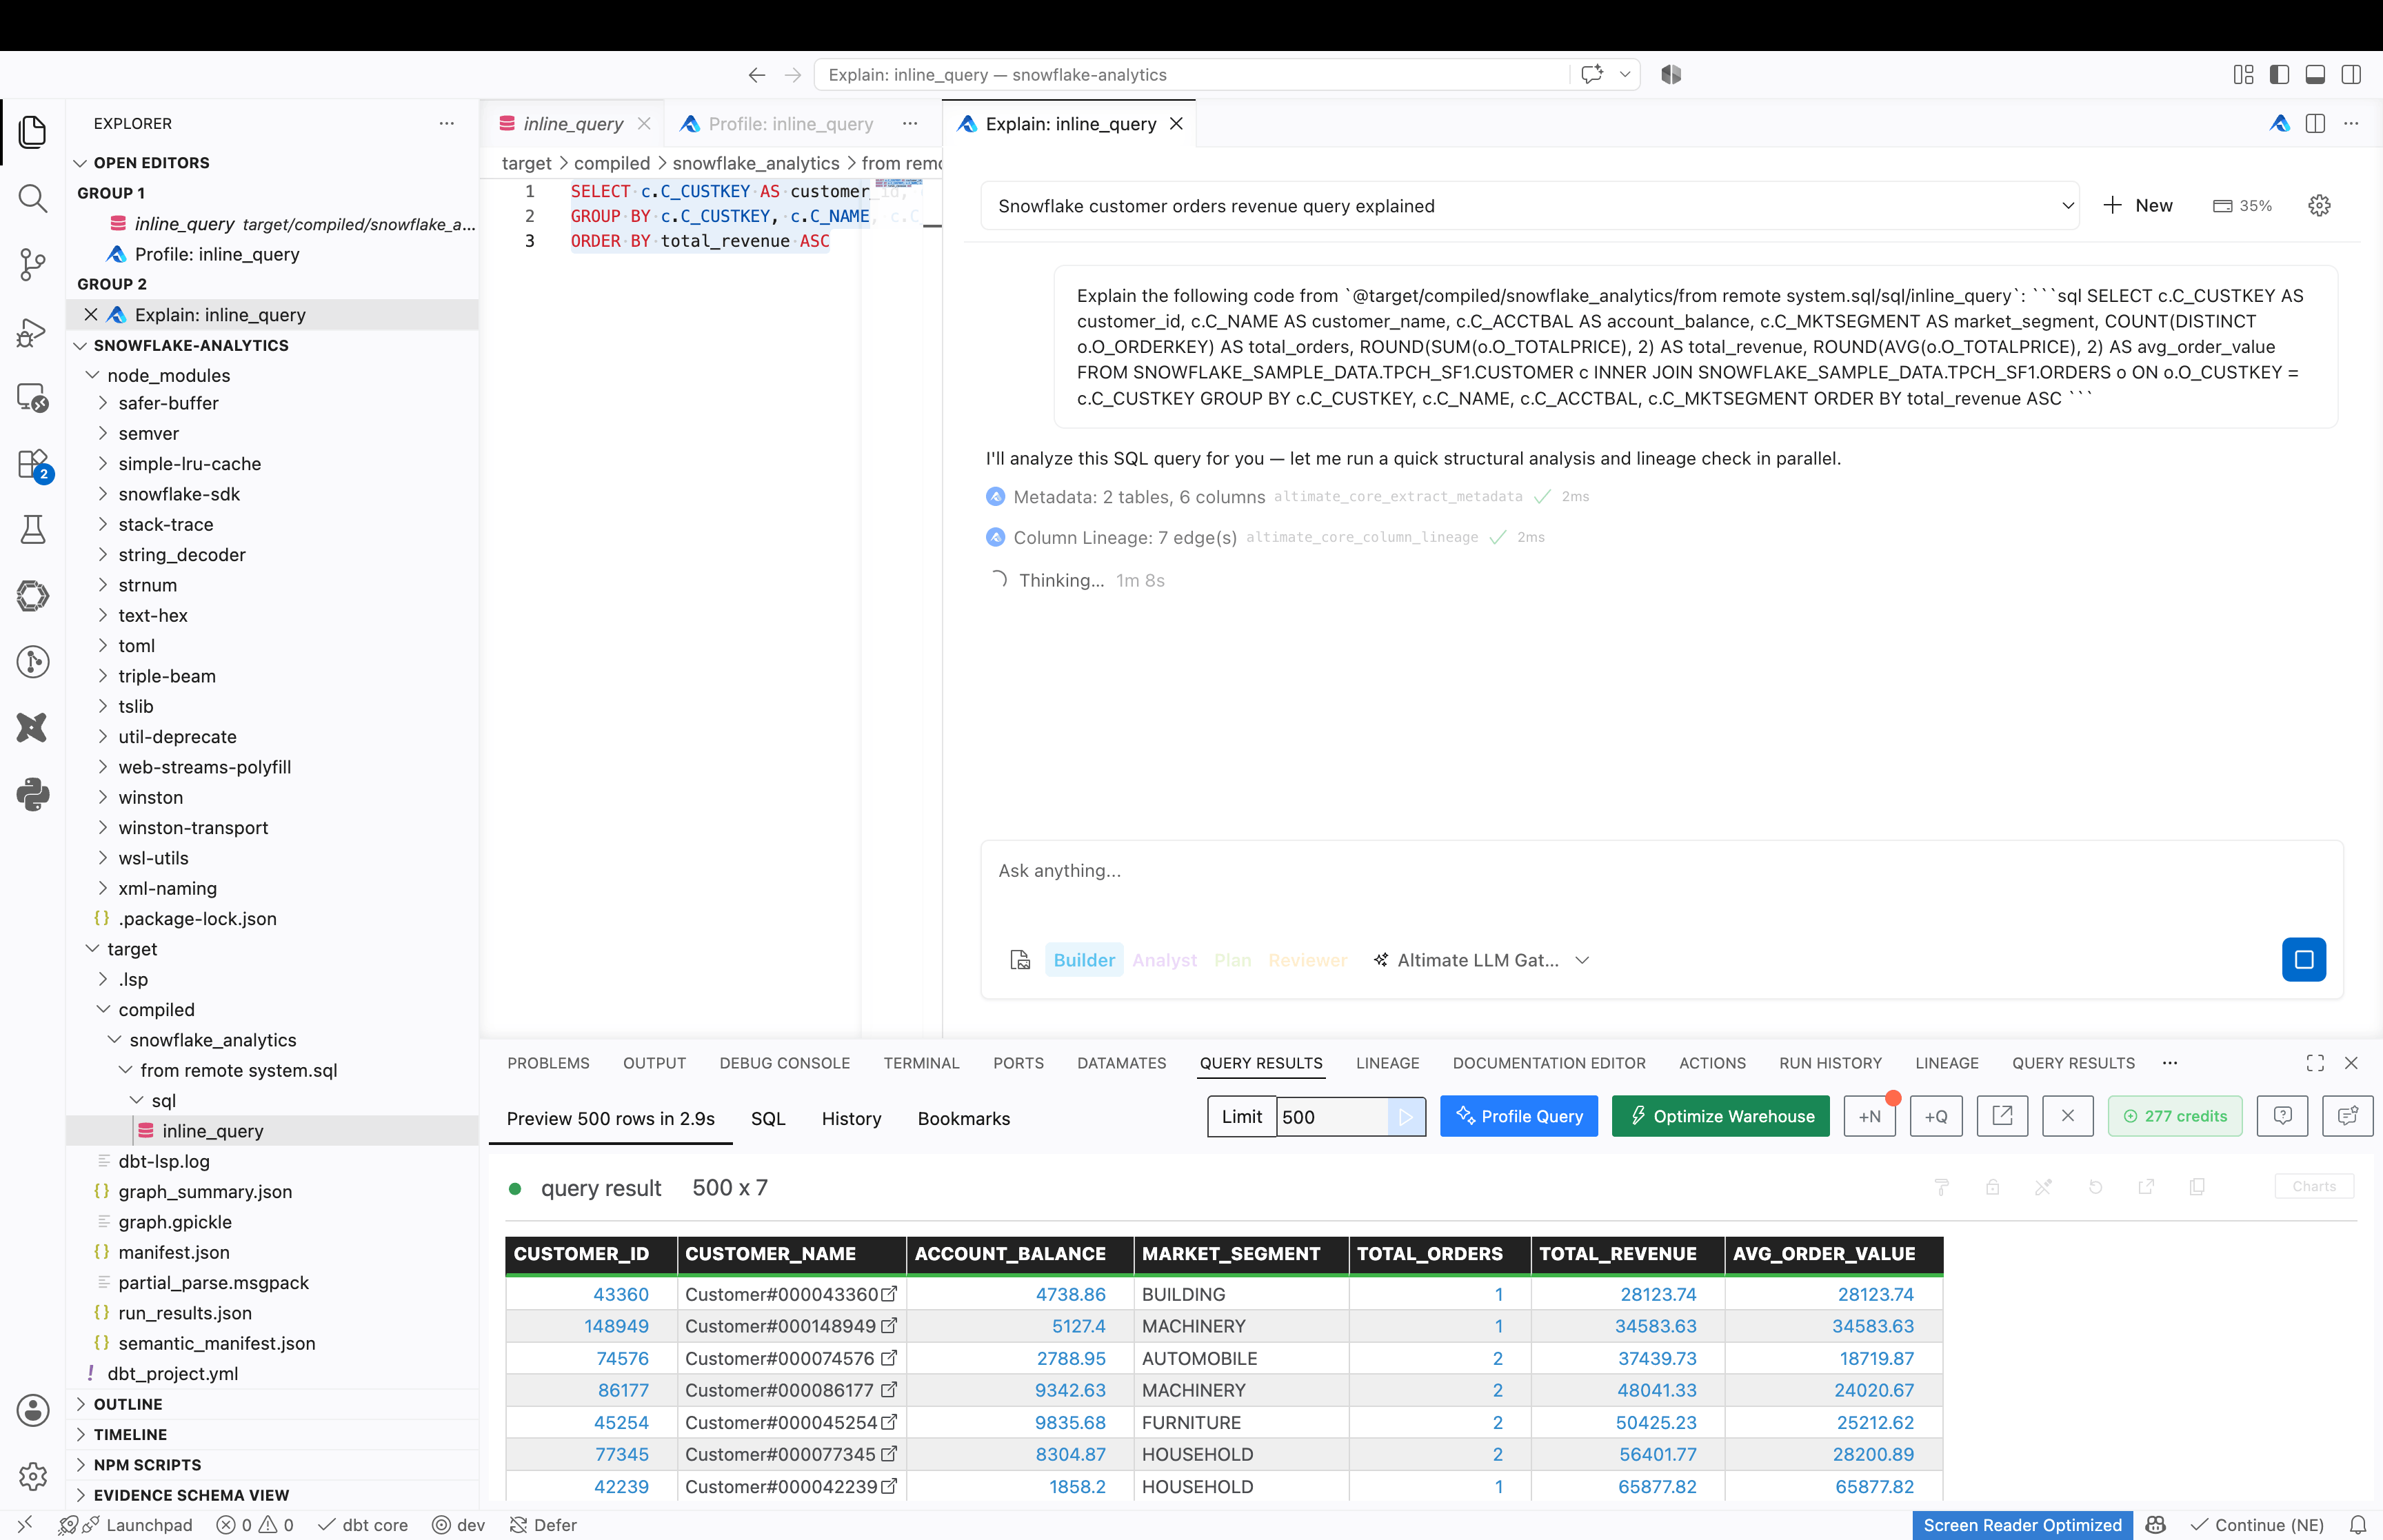Select the Analyst agent mode
The height and width of the screenshot is (1540, 2383).
[1164, 960]
